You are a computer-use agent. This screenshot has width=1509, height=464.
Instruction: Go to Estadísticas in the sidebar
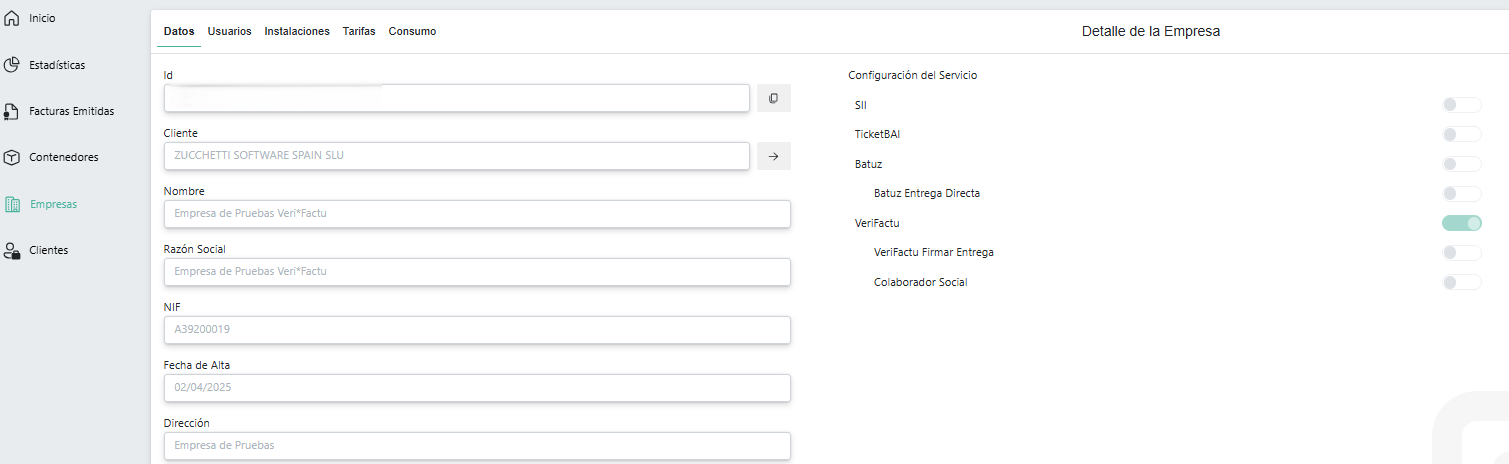(57, 65)
